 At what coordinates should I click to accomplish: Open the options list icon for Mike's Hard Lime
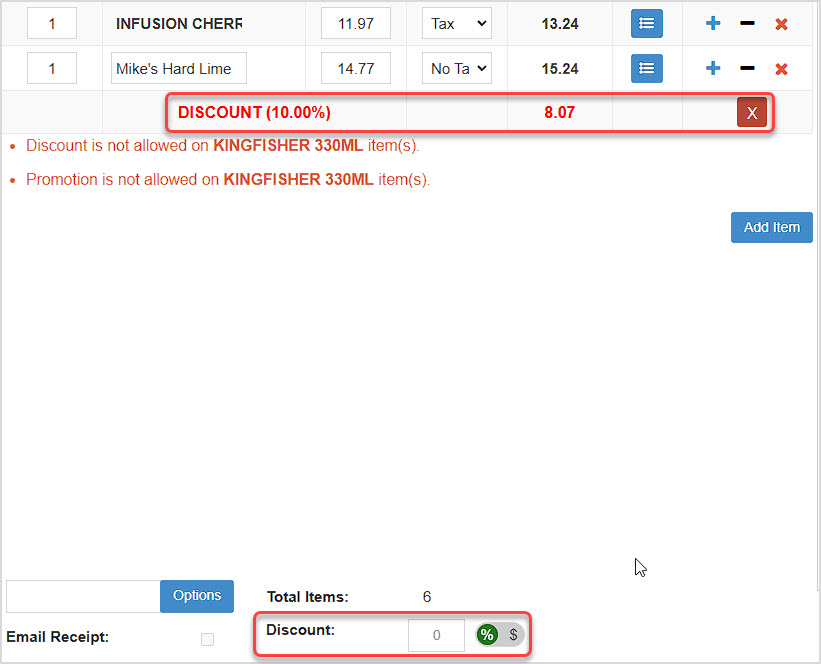pos(646,68)
